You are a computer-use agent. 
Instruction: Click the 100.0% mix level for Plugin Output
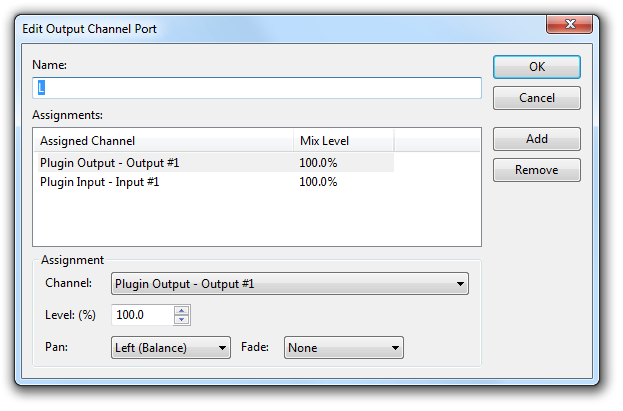(318, 163)
